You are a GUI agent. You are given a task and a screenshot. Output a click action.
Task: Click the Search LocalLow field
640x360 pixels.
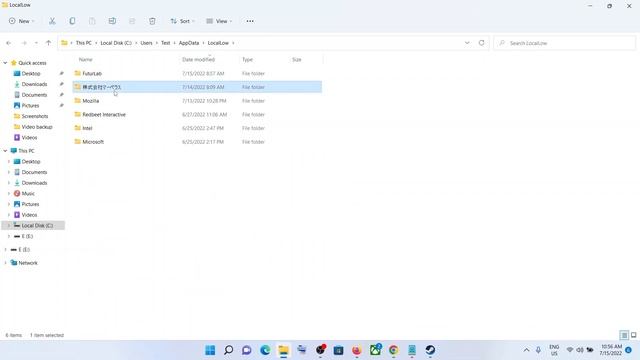[564, 43]
